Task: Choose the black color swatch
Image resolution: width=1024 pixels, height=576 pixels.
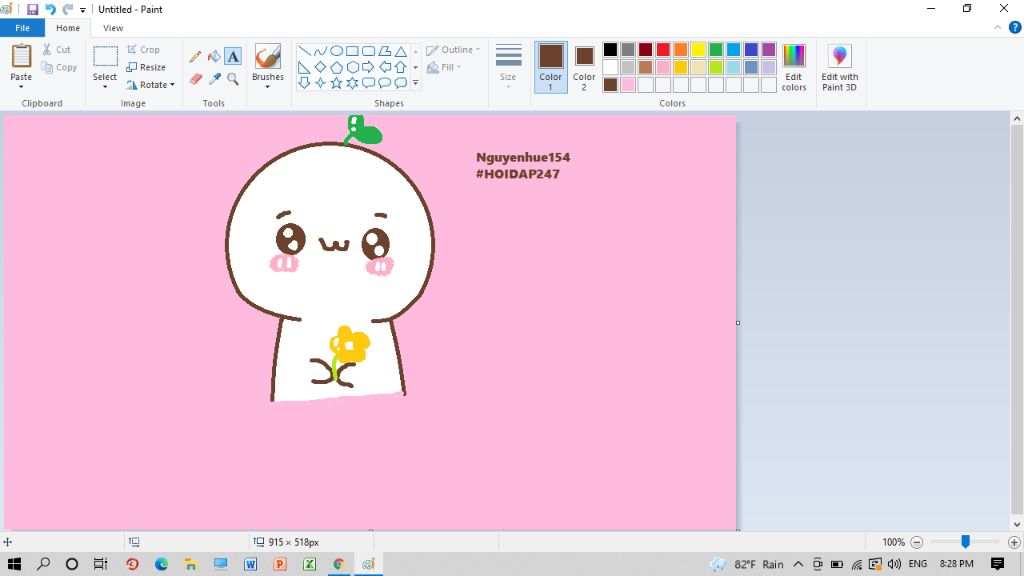Action: point(610,50)
